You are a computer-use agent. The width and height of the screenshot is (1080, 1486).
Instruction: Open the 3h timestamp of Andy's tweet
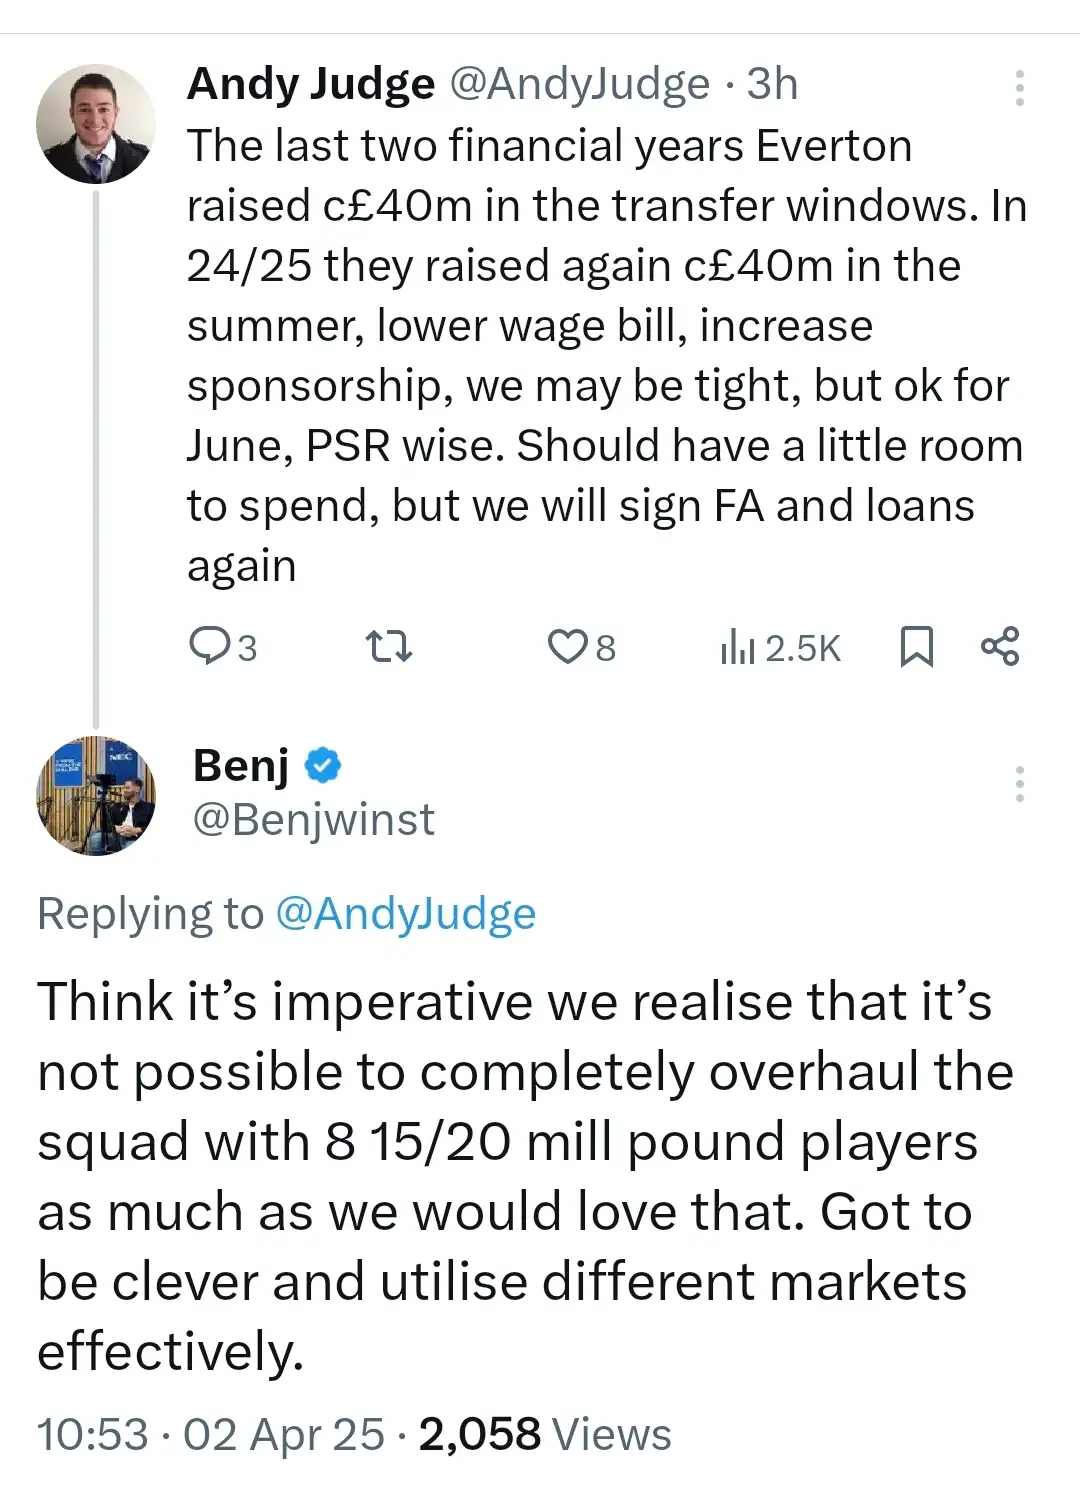(772, 84)
